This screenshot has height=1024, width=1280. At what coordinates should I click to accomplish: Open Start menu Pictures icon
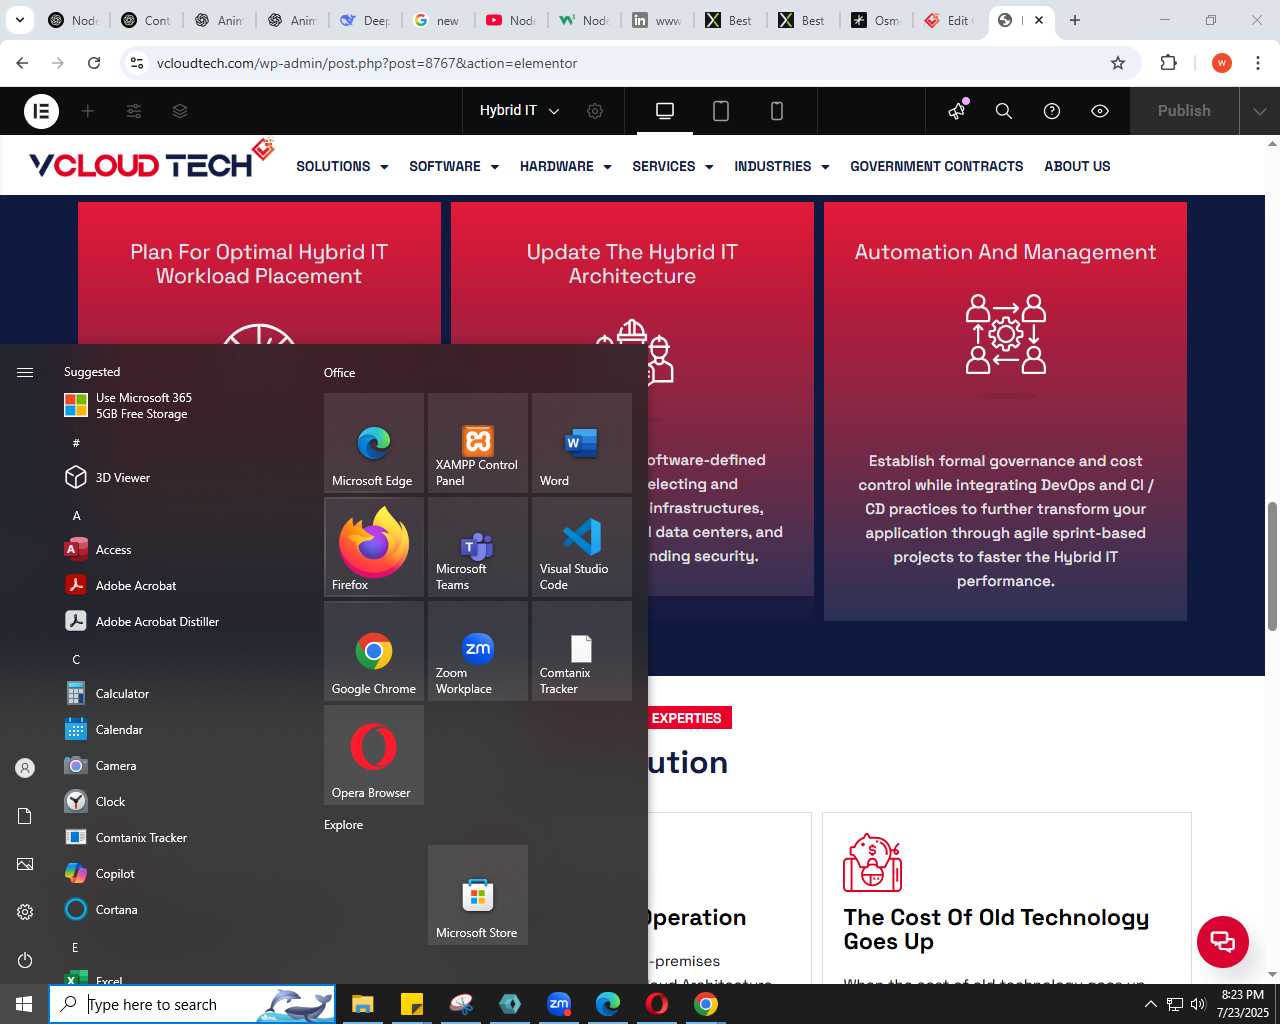click(25, 864)
